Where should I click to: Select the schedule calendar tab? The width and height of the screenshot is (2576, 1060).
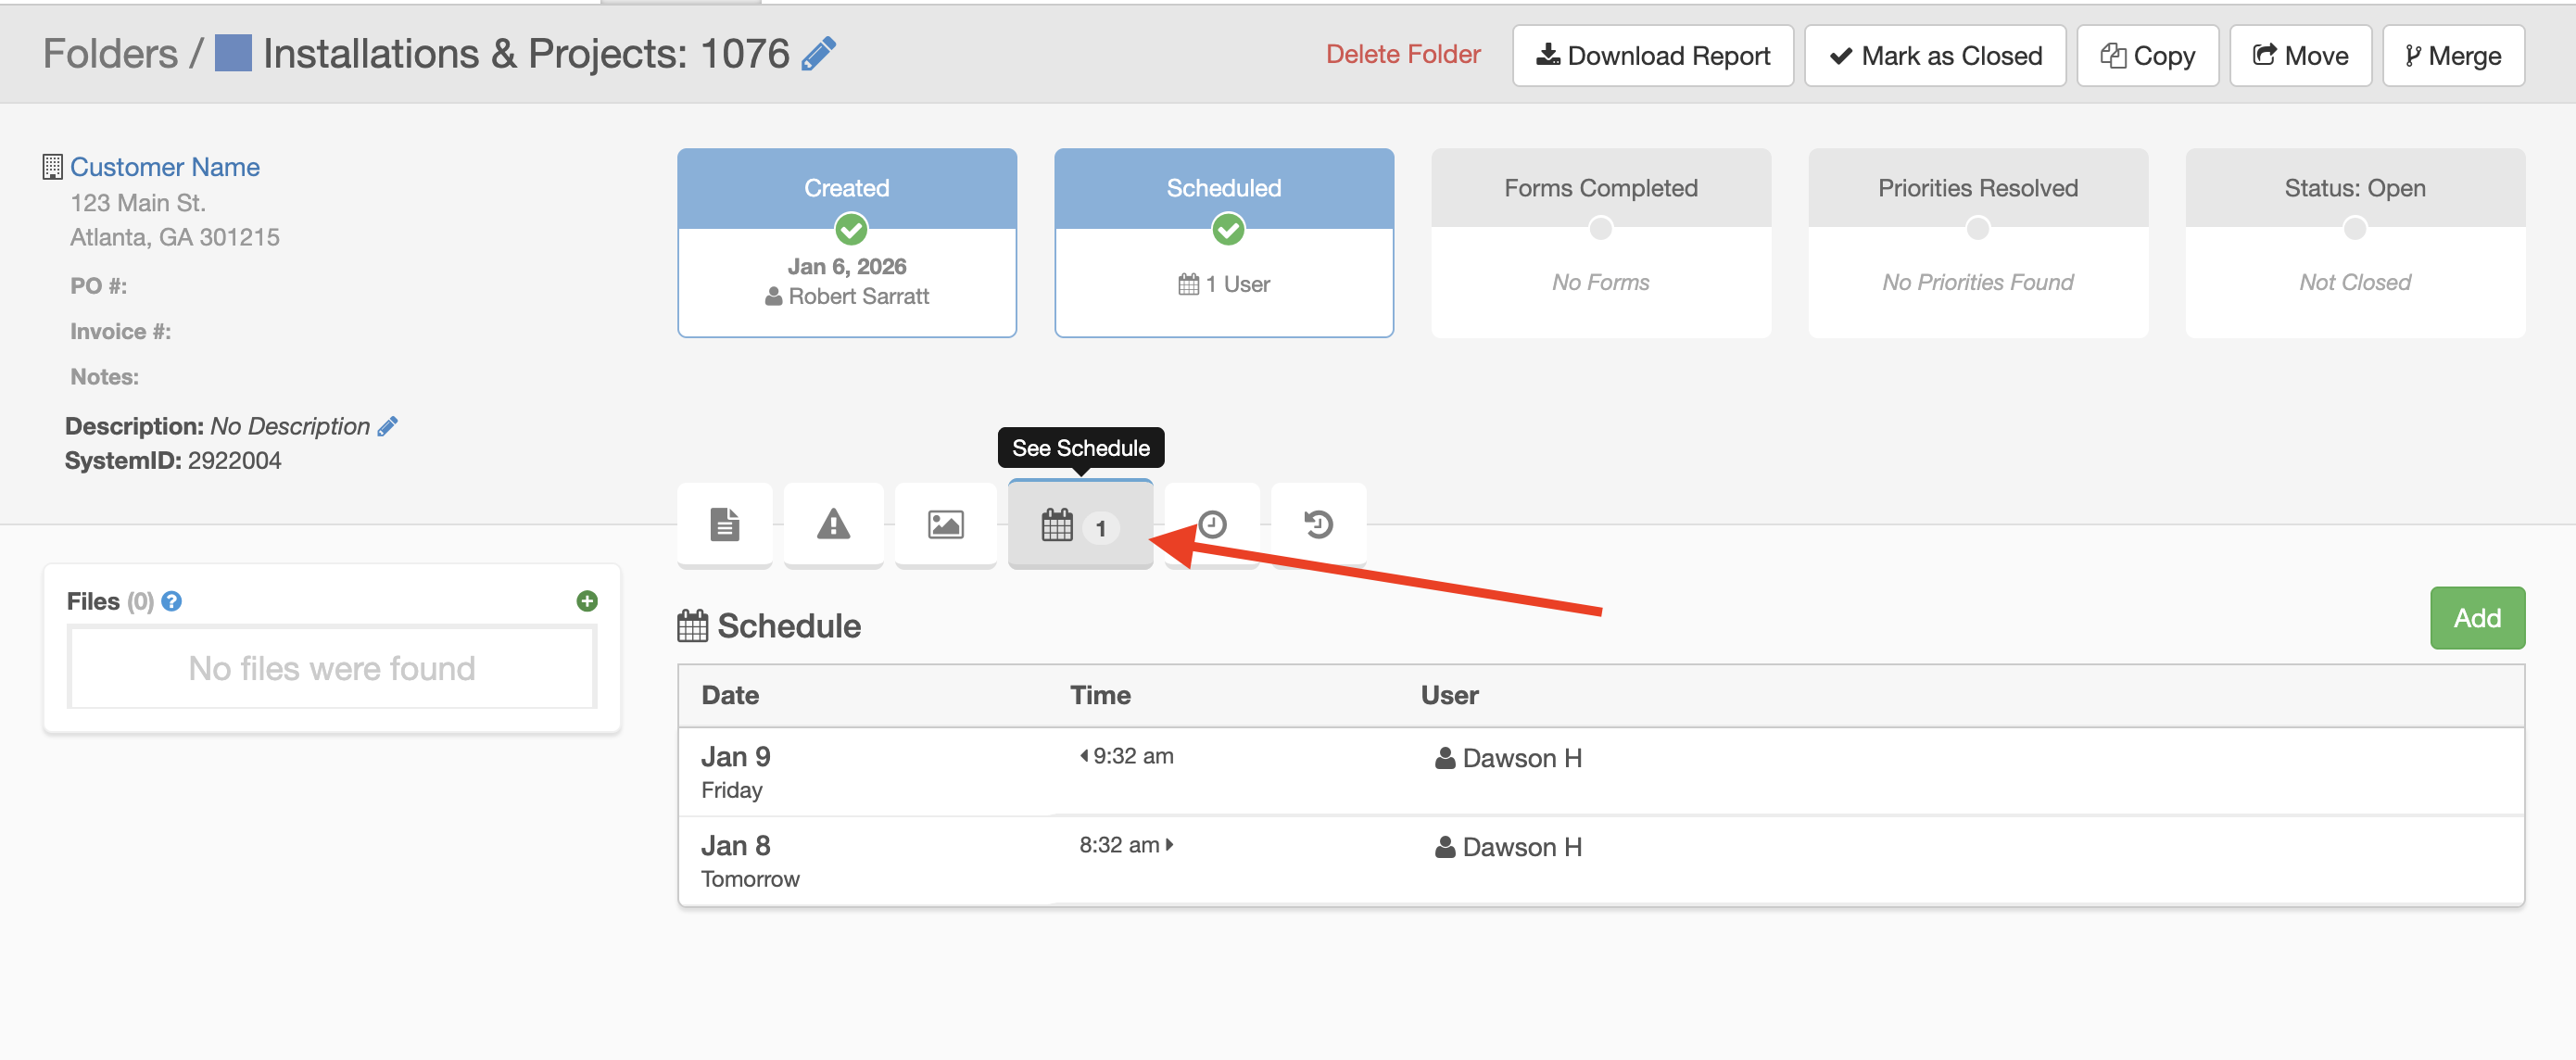click(1079, 525)
